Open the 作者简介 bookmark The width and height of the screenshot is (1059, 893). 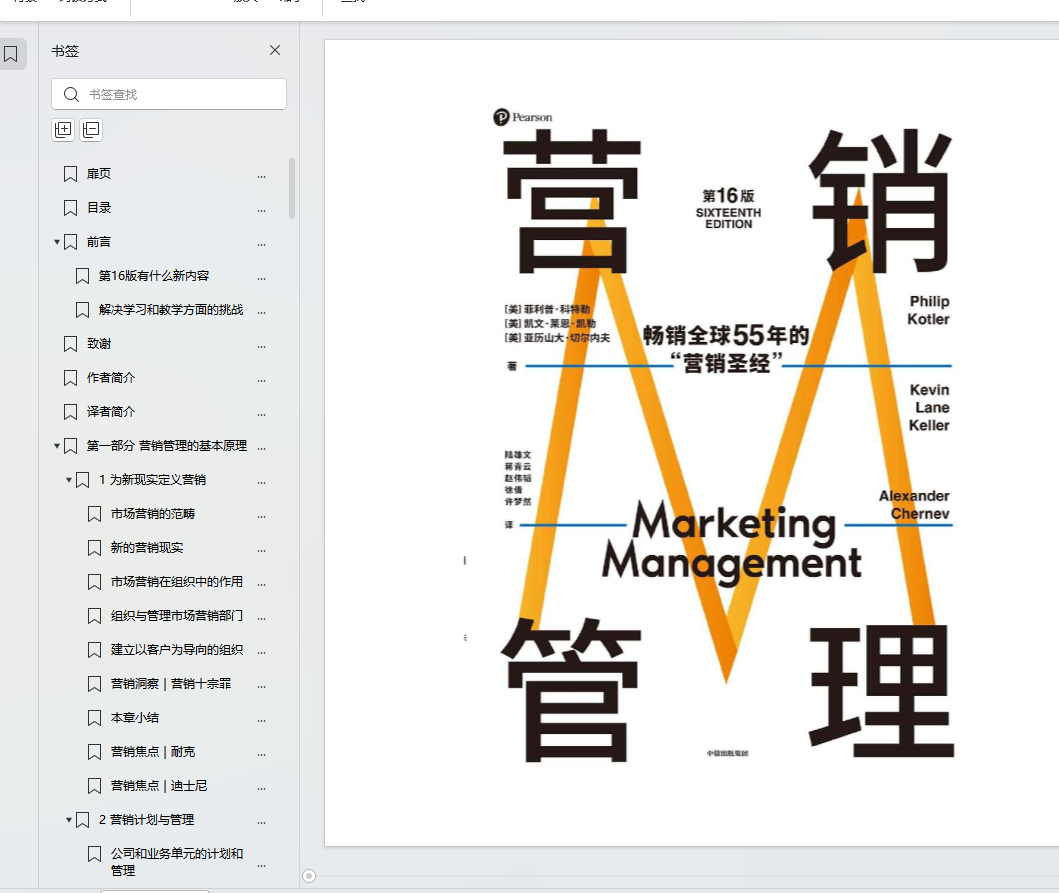tap(111, 378)
